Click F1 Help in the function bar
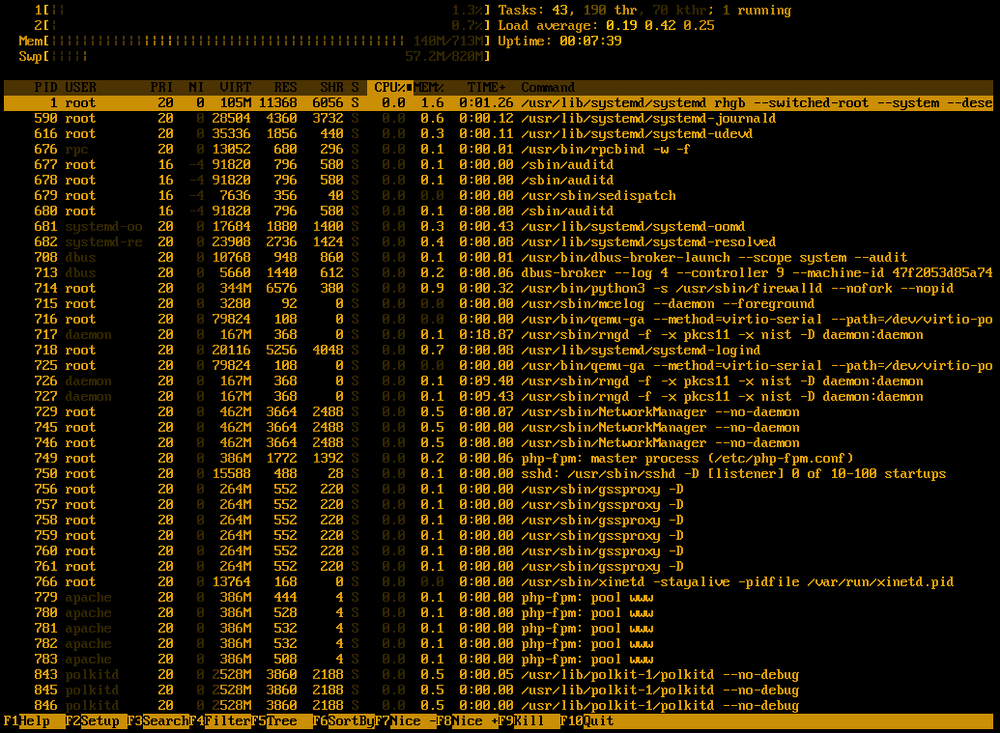 point(26,721)
